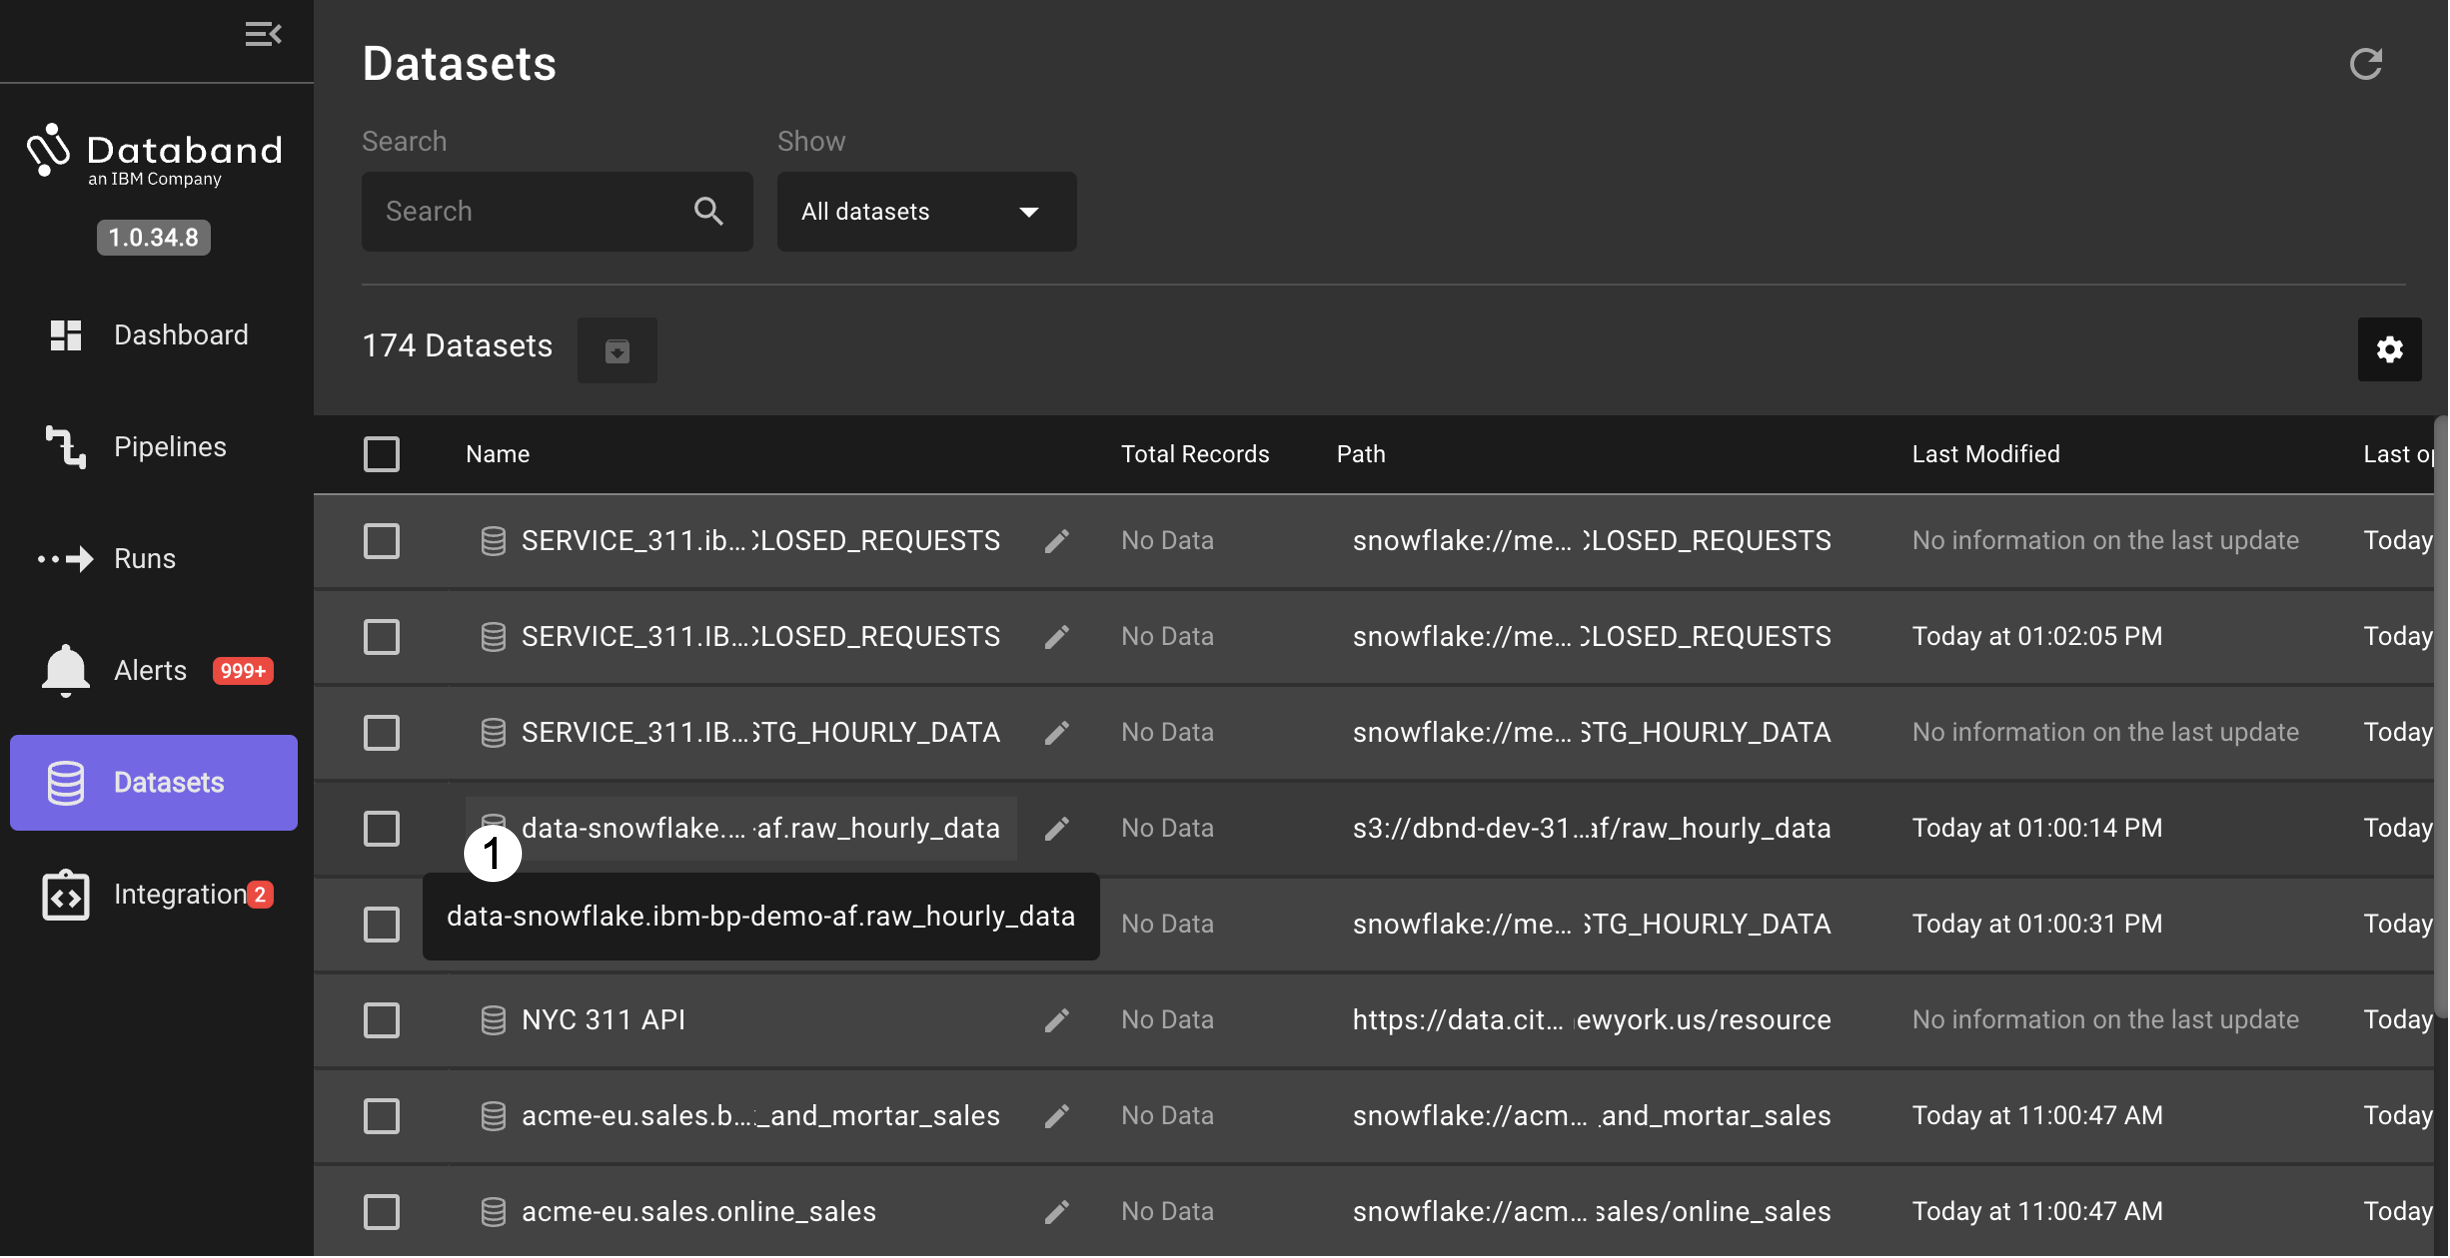Focus the dataset Search field
Screen dimensions: 2450x1258
click(x=530, y=211)
